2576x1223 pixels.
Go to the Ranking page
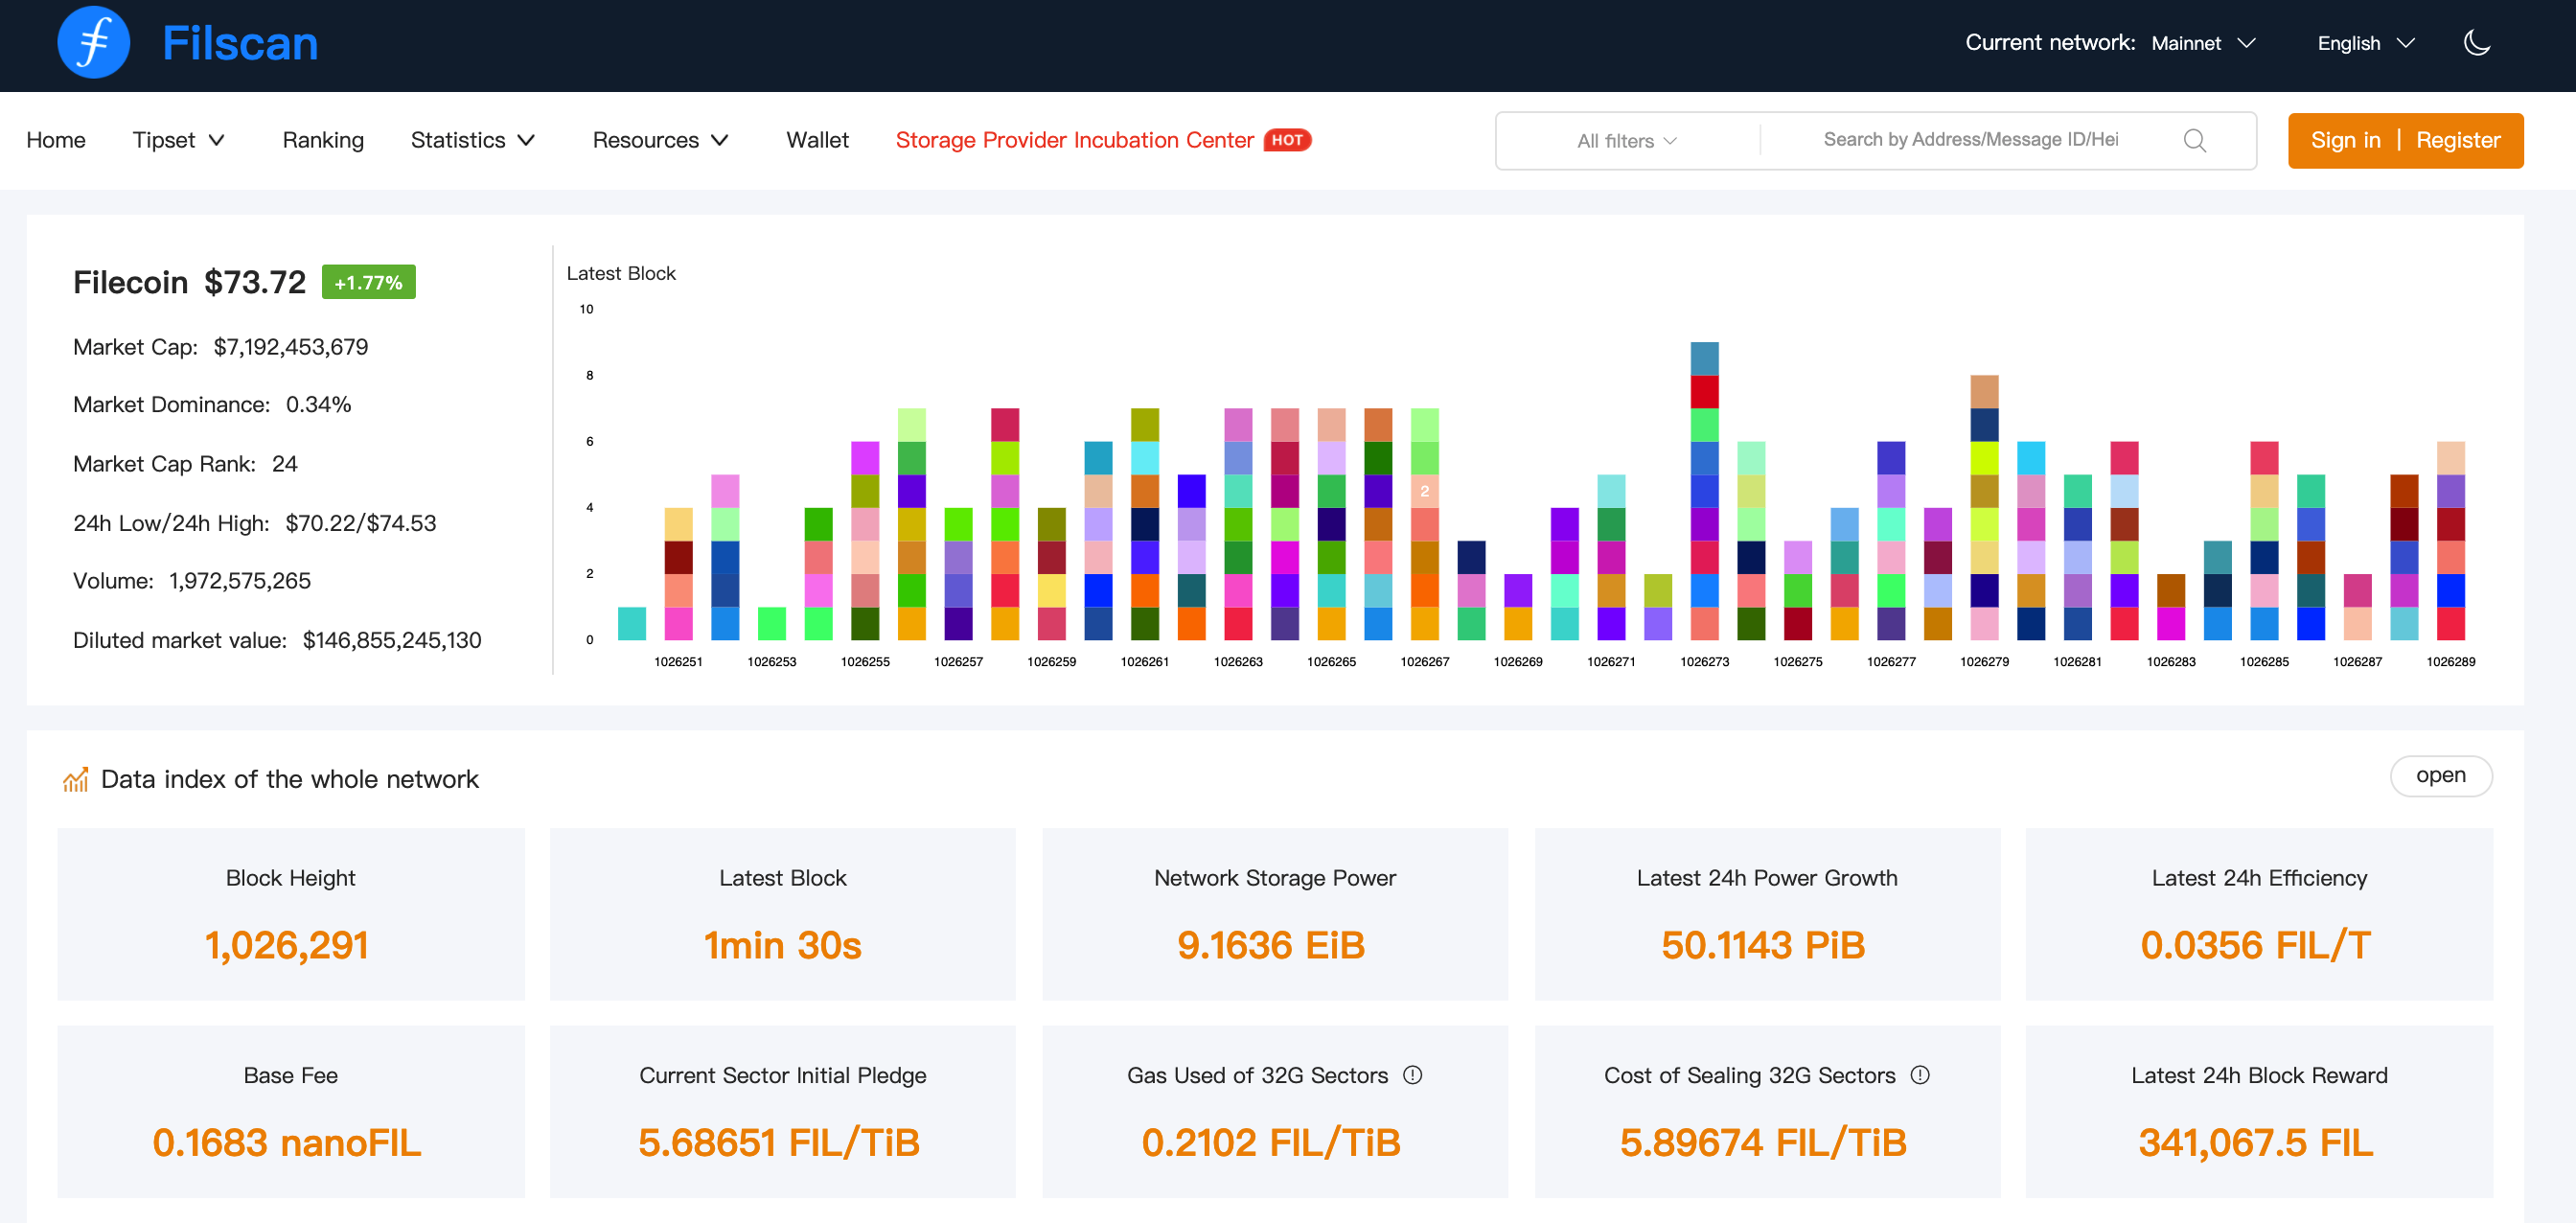pos(322,140)
